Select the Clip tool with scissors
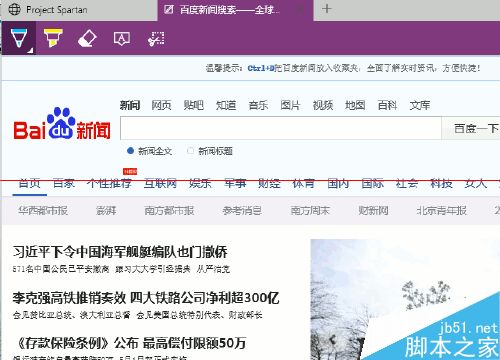The width and height of the screenshot is (500, 360). [156, 39]
